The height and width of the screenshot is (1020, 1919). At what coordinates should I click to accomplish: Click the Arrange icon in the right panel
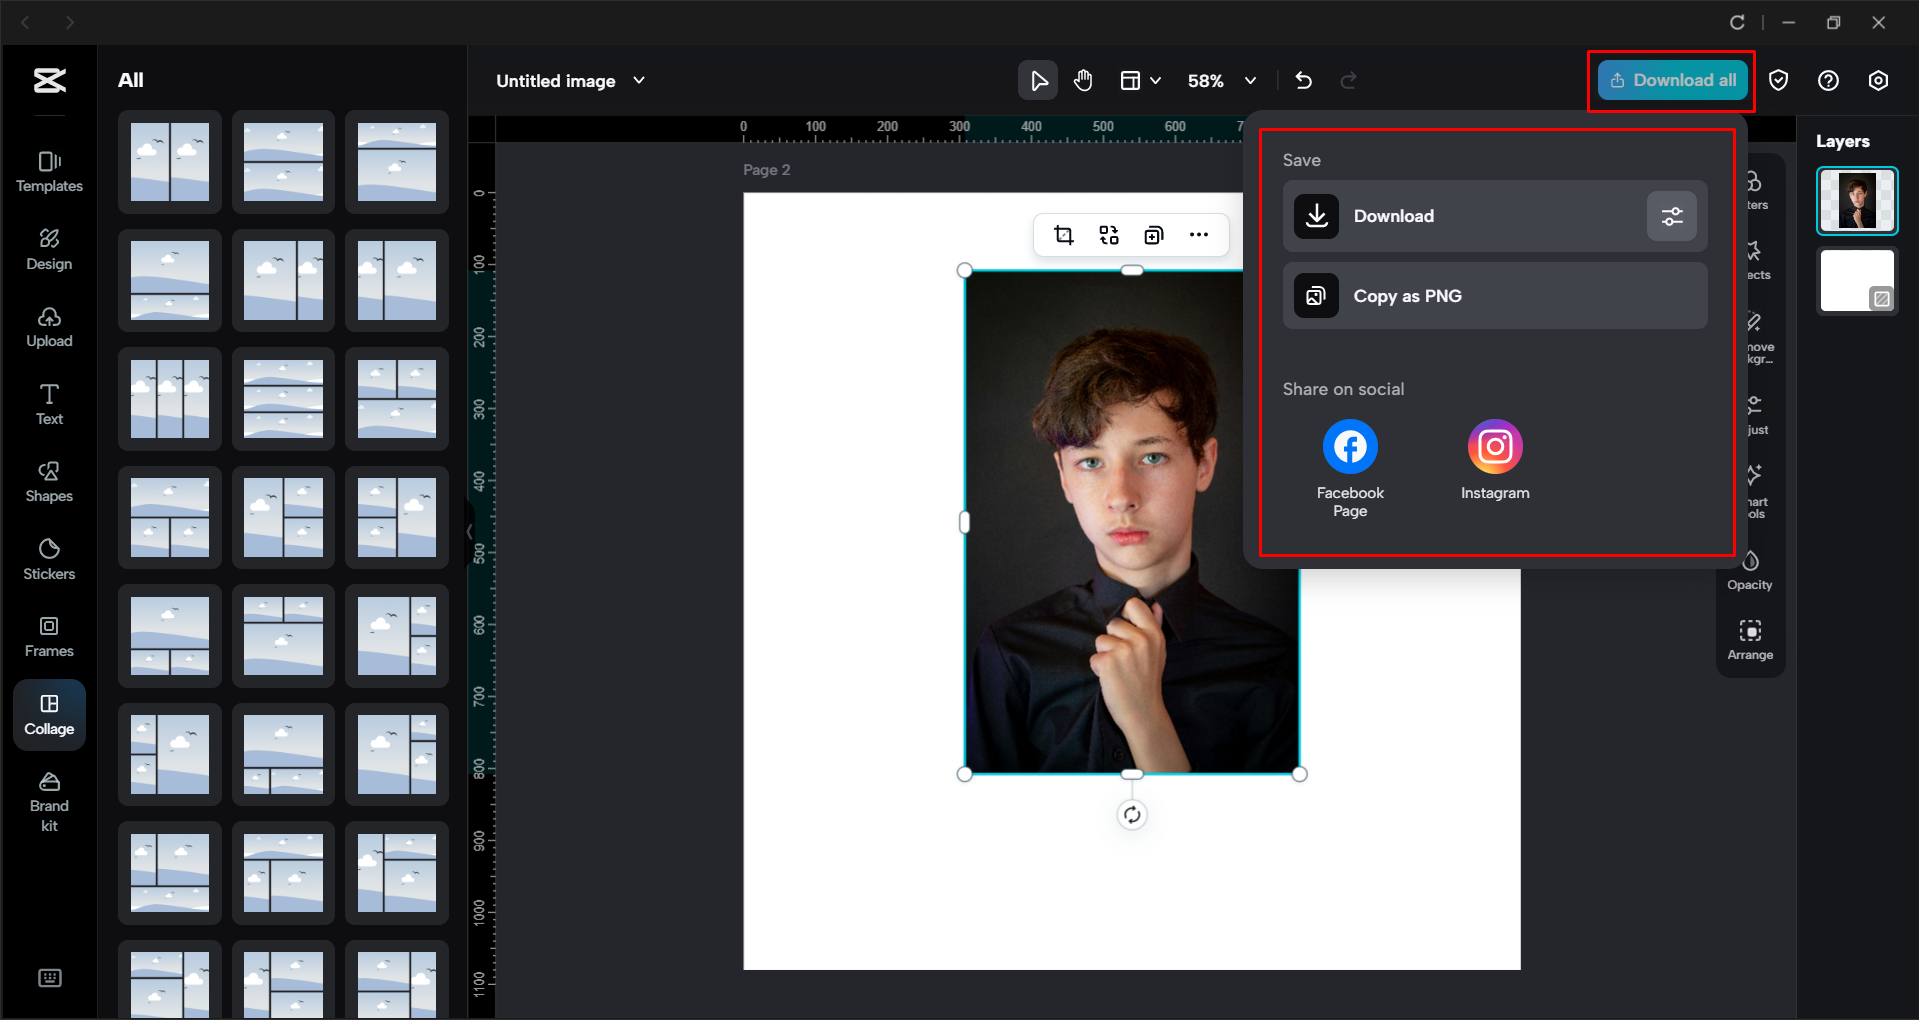coord(1750,638)
